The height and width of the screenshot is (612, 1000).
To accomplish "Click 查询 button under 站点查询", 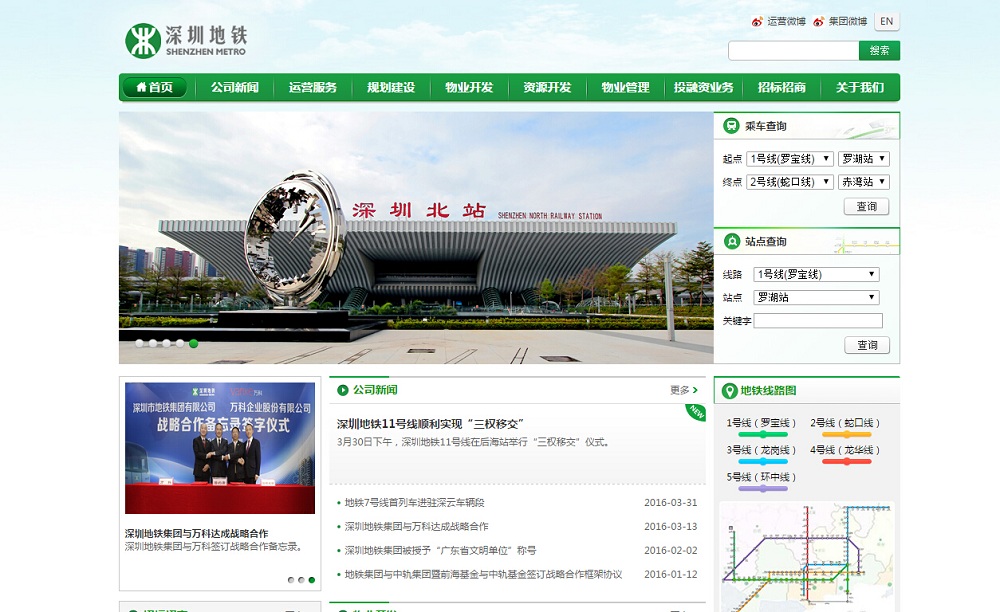I will [x=867, y=345].
